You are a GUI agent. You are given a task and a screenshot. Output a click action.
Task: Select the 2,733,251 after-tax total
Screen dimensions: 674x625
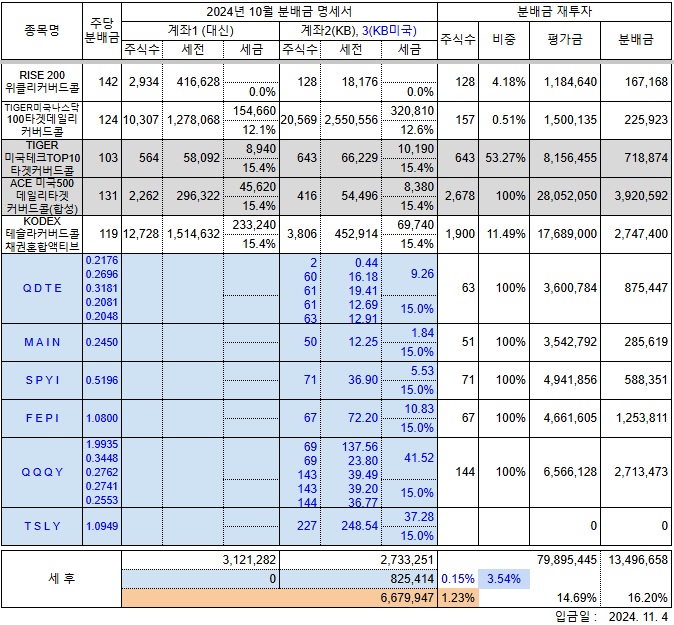(x=407, y=560)
